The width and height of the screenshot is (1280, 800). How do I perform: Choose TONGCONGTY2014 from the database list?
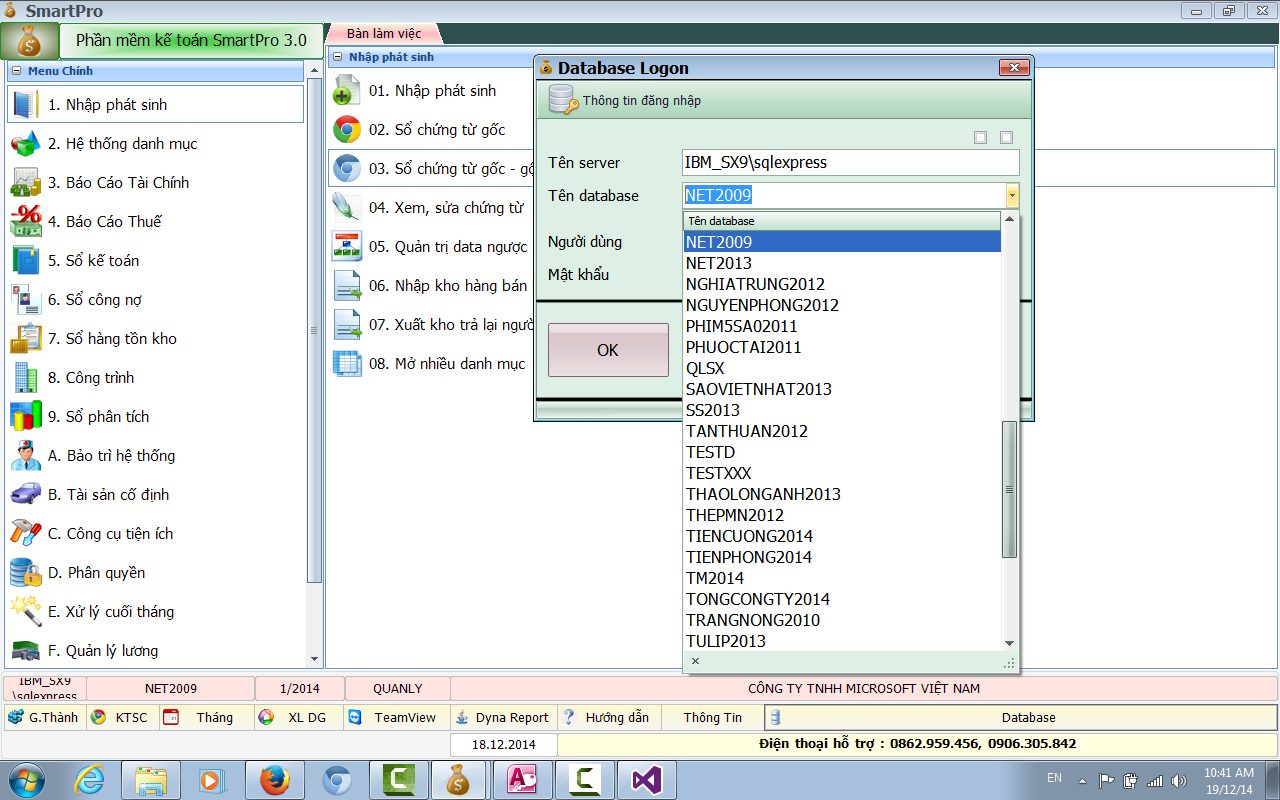point(842,599)
